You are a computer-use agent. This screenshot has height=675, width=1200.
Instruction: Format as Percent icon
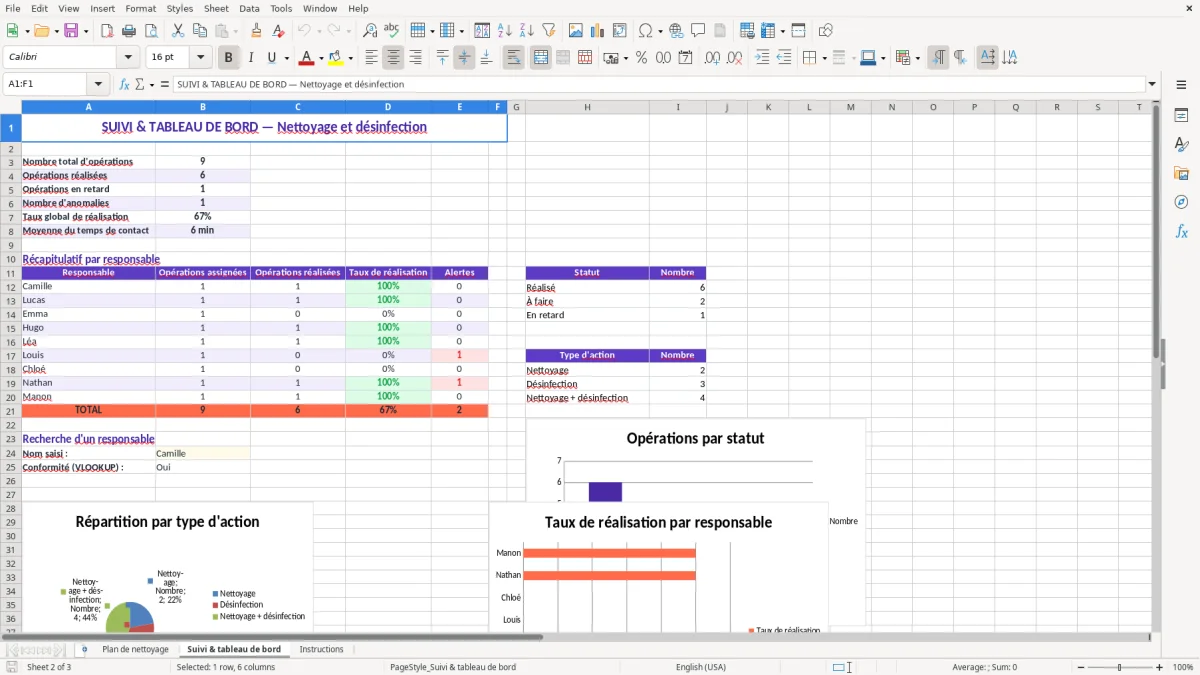click(x=641, y=58)
